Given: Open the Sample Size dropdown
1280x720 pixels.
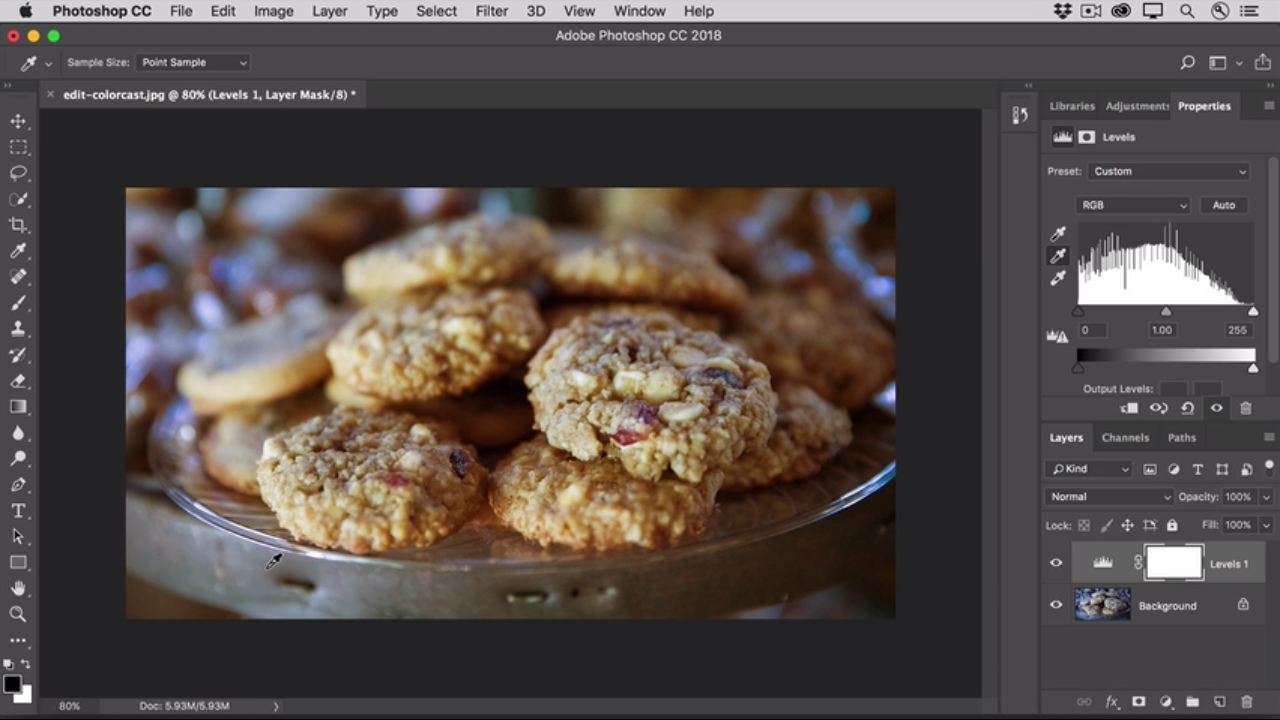Looking at the screenshot, I should click(x=194, y=62).
